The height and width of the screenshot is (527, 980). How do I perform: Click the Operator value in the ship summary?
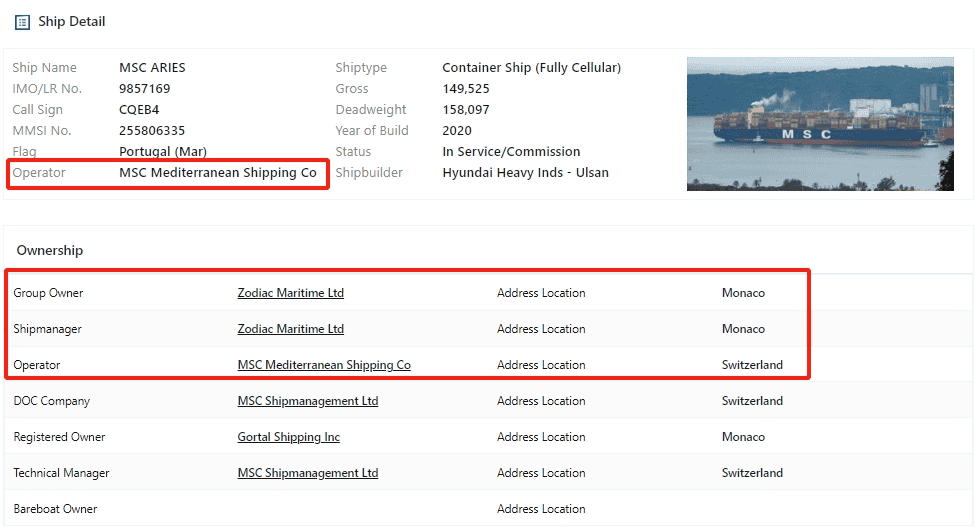[x=217, y=173]
